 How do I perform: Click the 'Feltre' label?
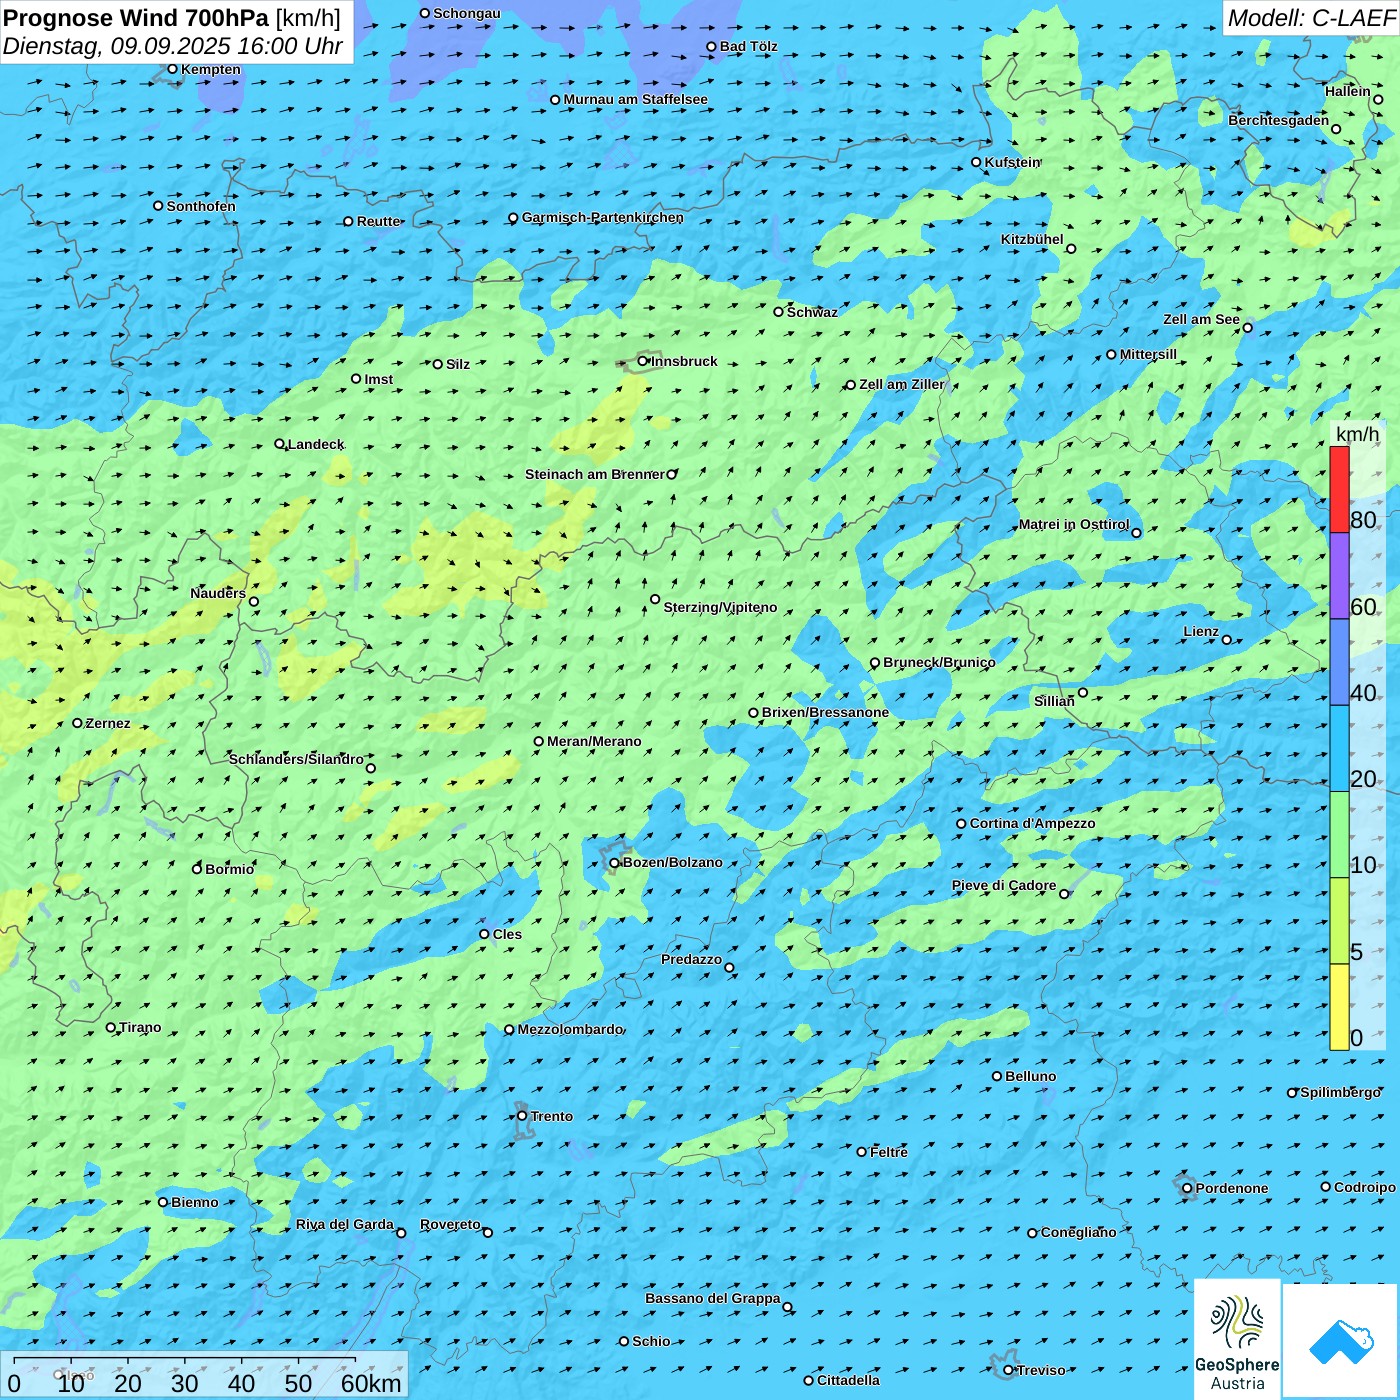point(889,1152)
